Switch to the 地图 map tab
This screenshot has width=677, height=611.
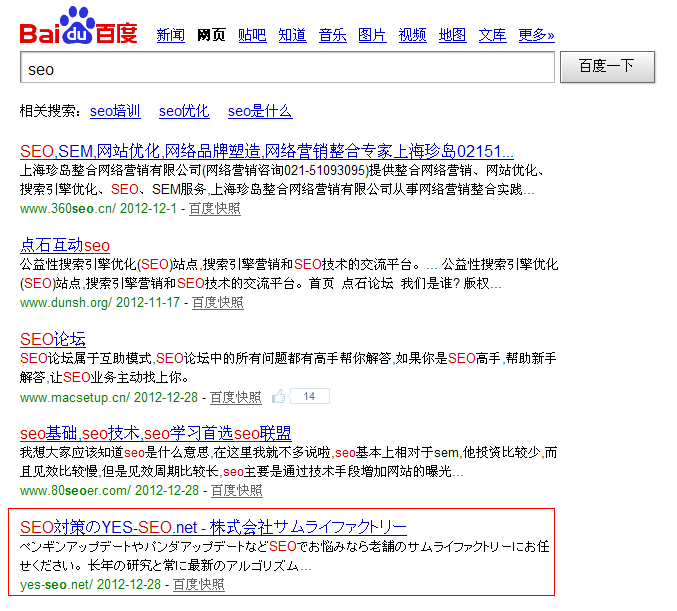point(452,35)
